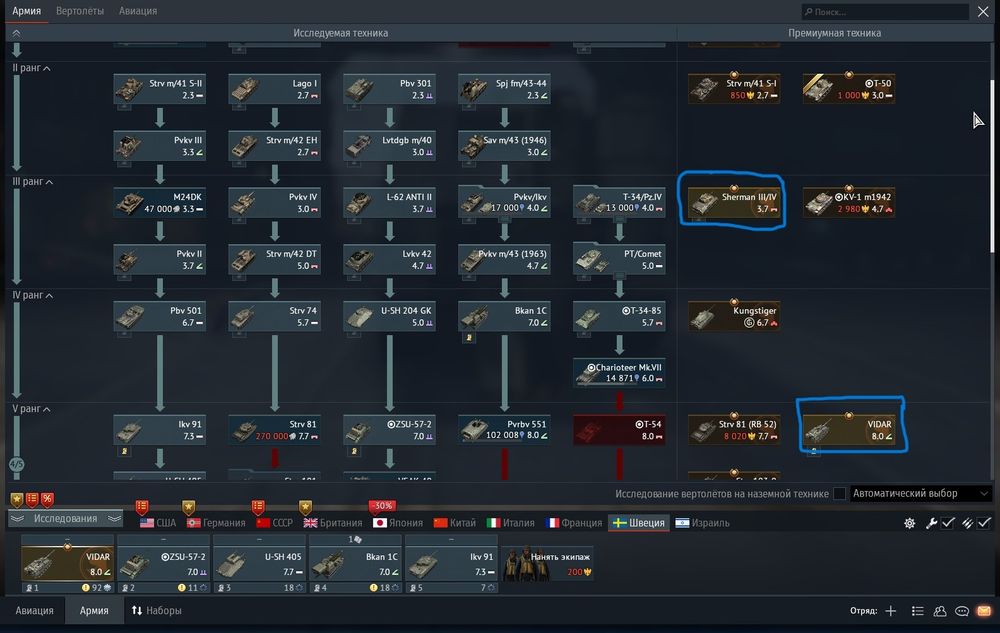Switch to the Вертолёты tab
1000x633 pixels.
(x=80, y=11)
